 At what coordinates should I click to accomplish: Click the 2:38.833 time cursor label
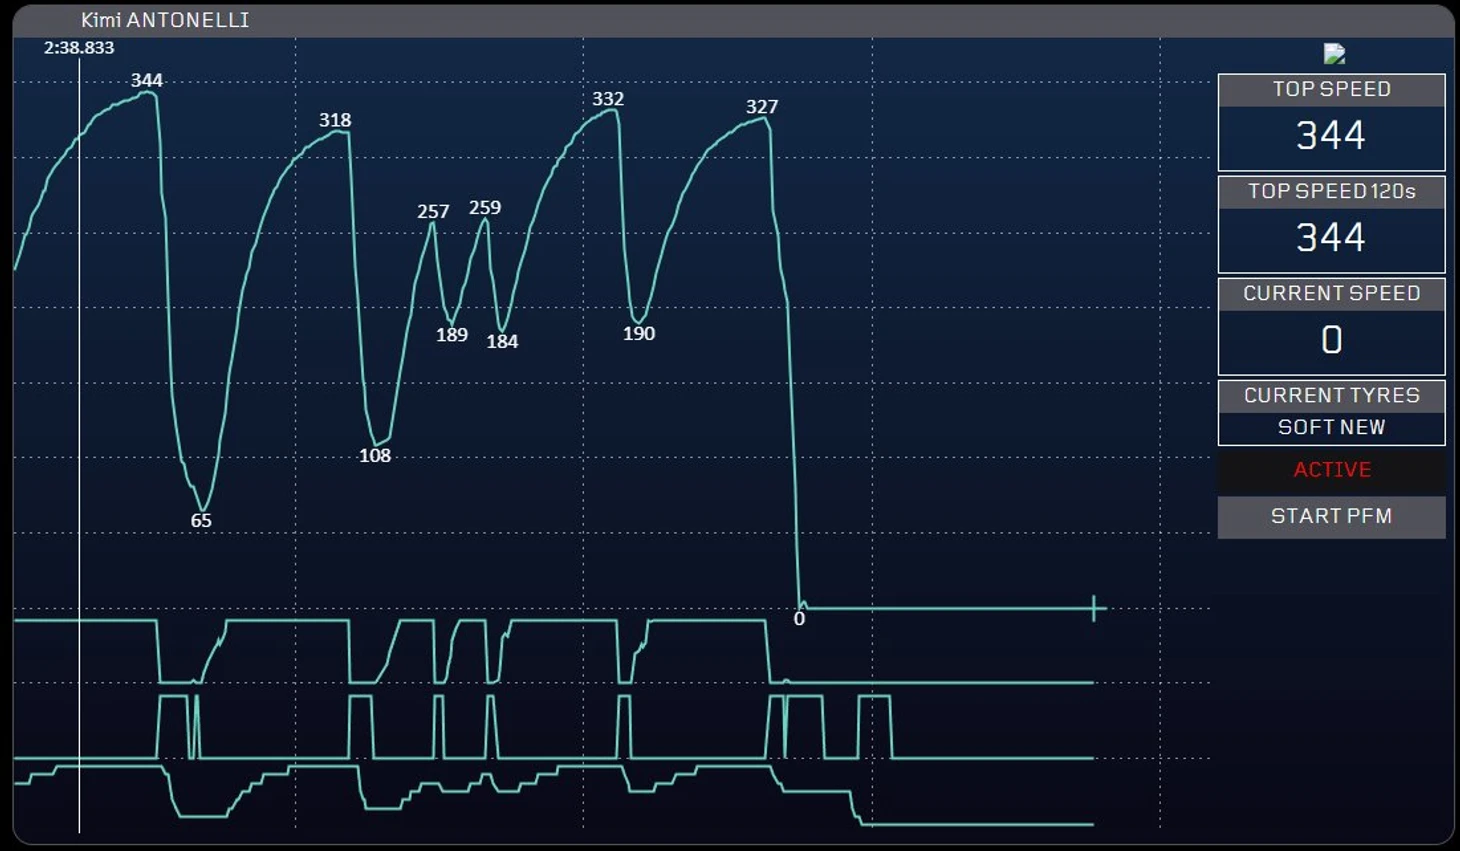coord(79,48)
